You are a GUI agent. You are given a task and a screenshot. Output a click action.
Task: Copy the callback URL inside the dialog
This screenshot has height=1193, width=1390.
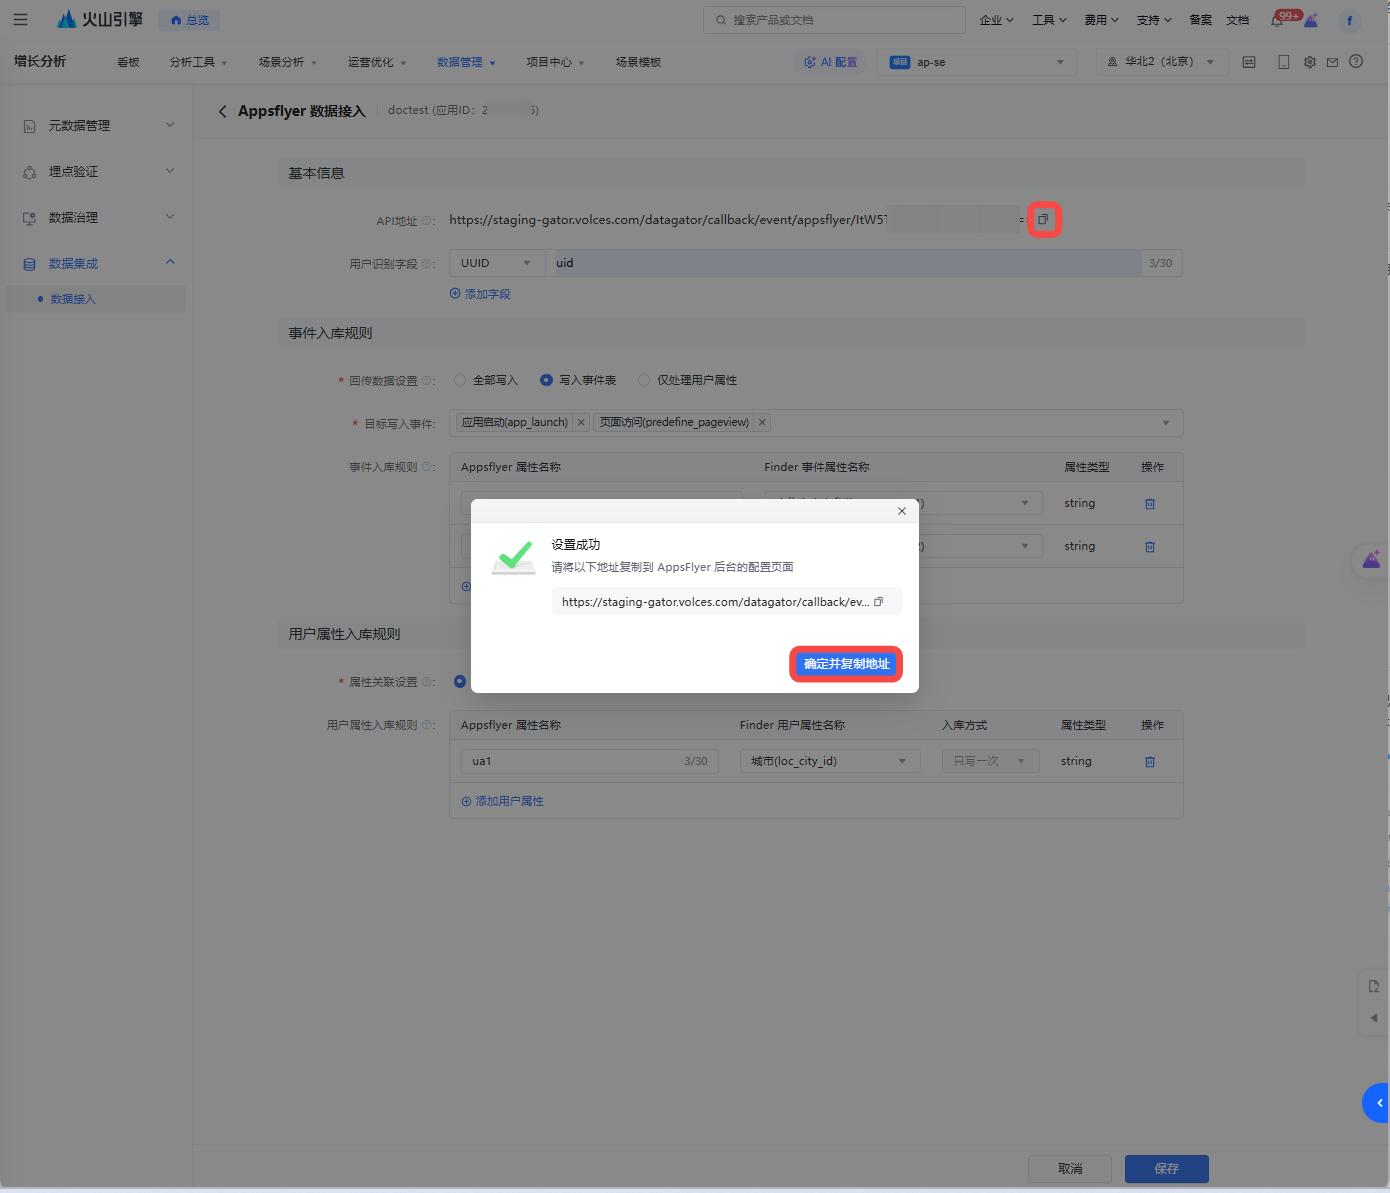click(878, 602)
